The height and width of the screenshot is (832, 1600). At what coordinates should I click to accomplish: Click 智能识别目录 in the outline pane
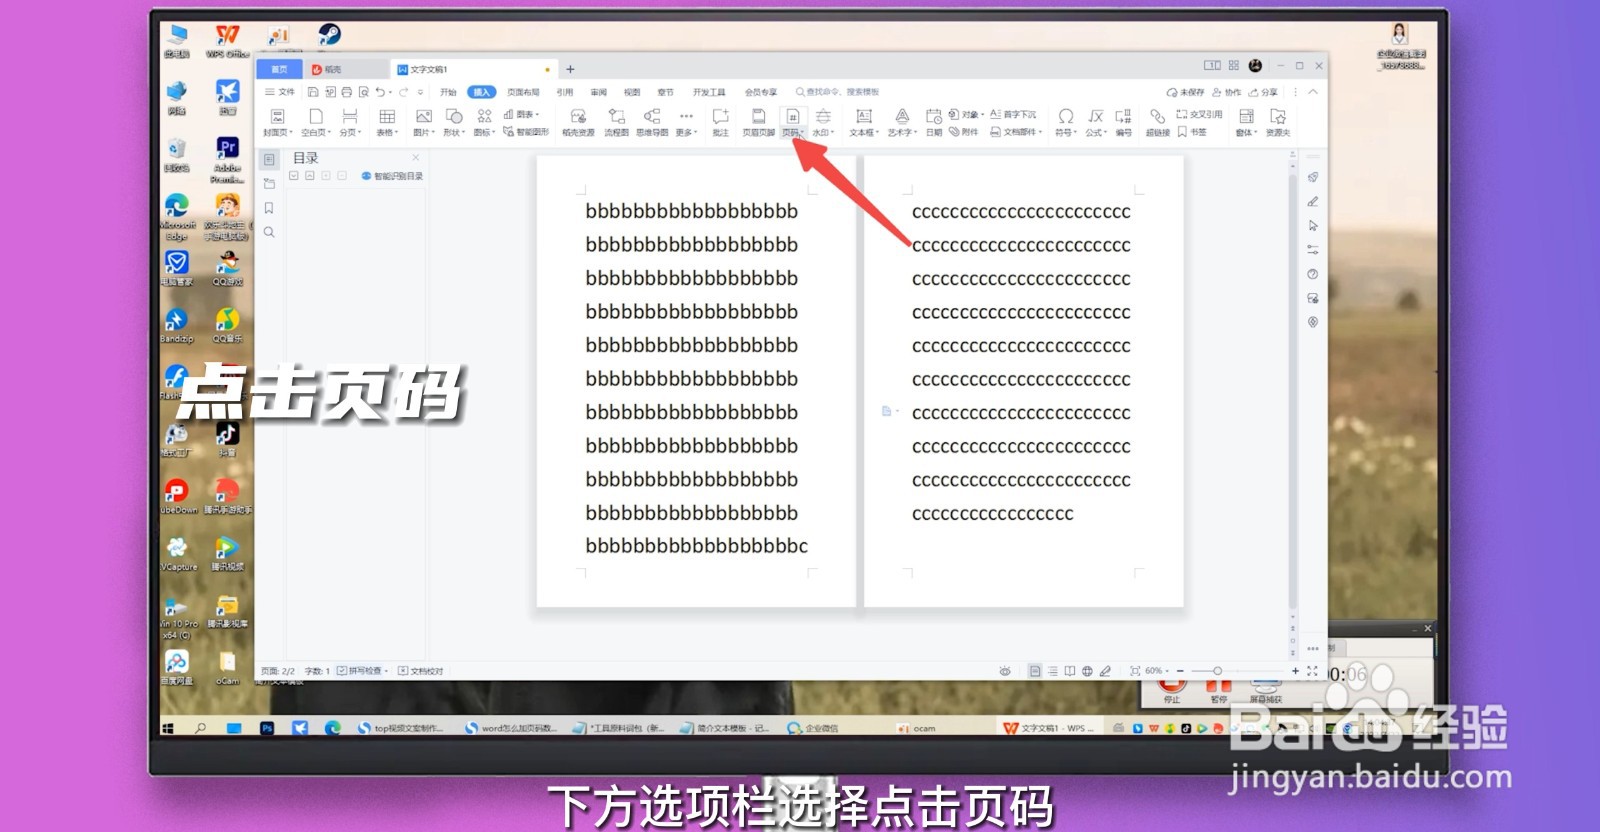coord(392,176)
